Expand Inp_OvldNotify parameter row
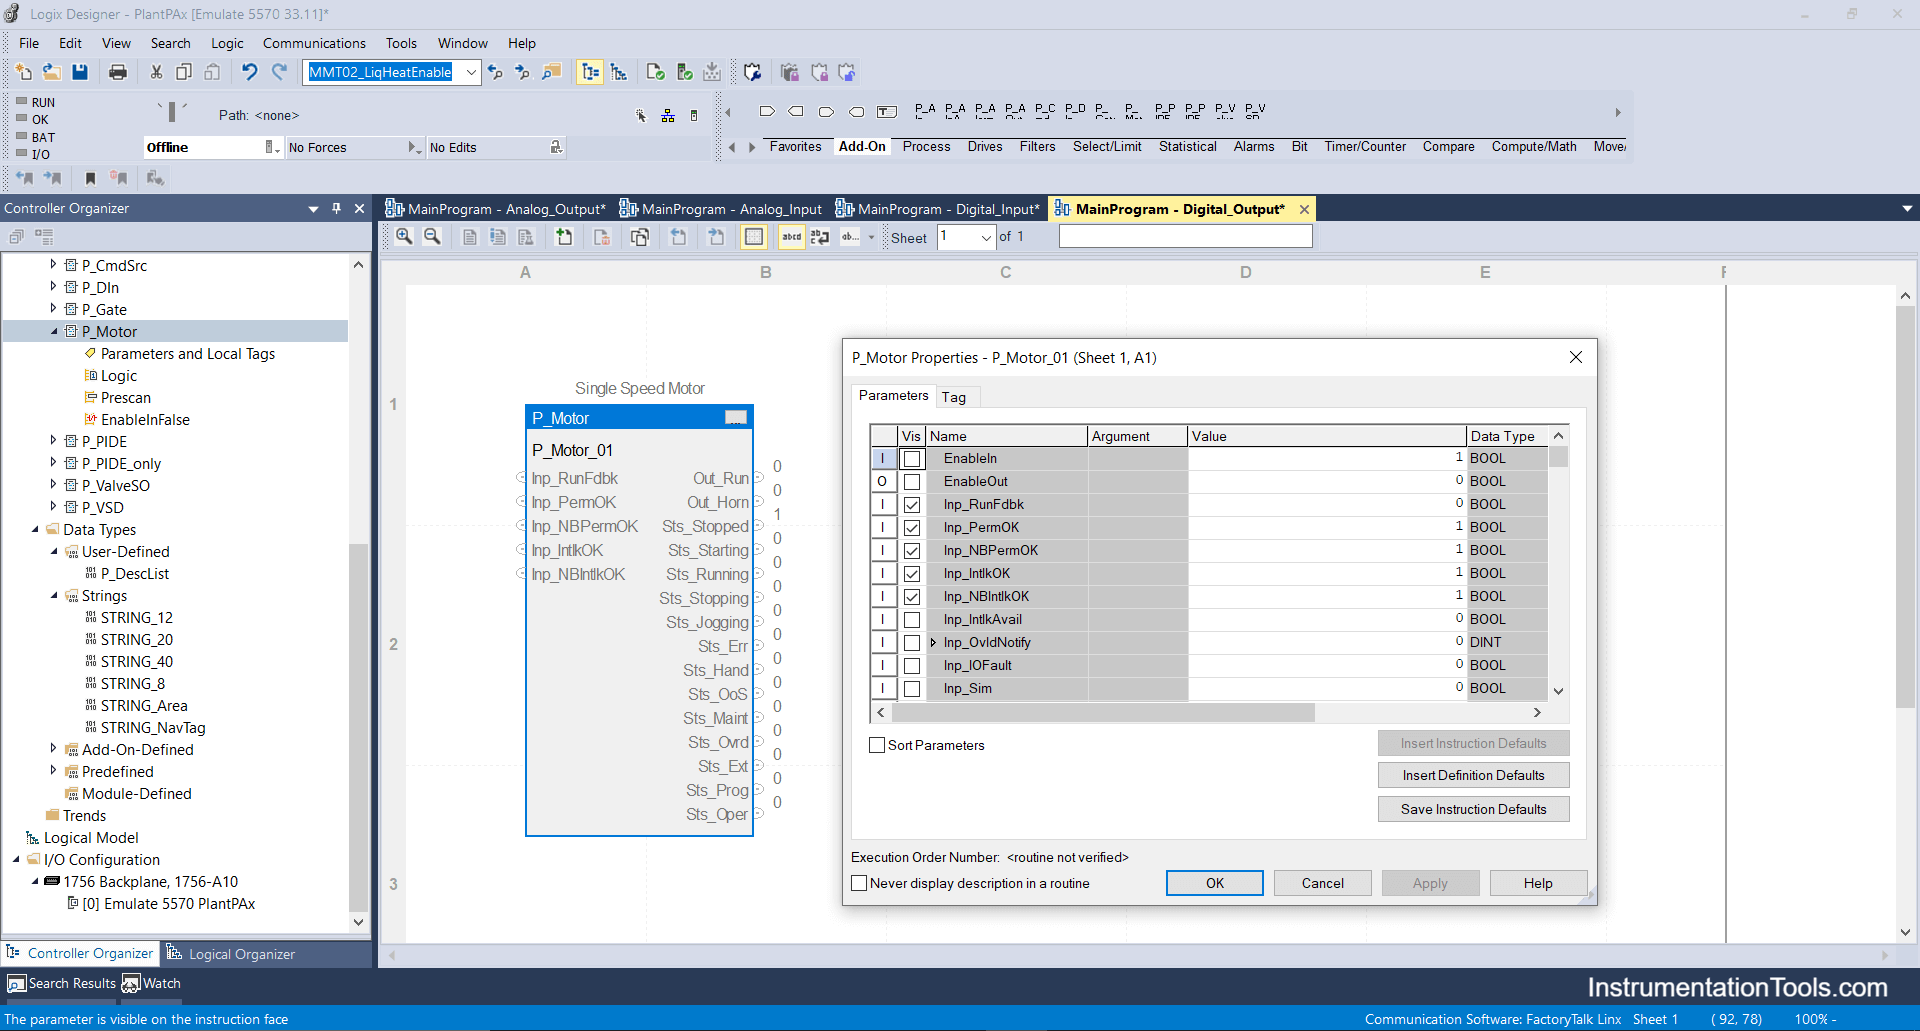Screen dimensions: 1920x1031 point(933,642)
